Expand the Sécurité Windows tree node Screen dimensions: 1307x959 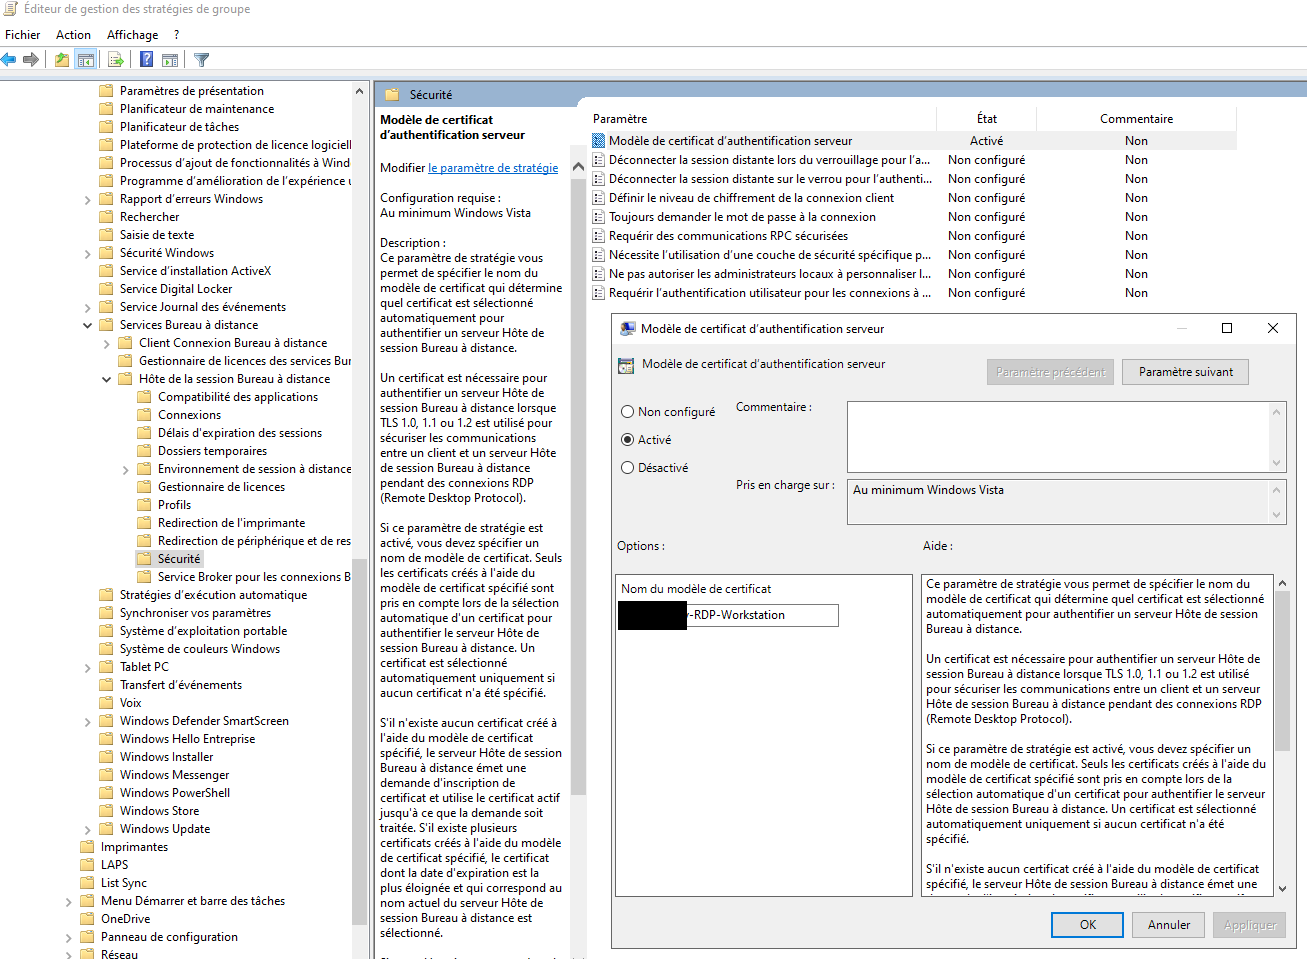click(x=88, y=254)
